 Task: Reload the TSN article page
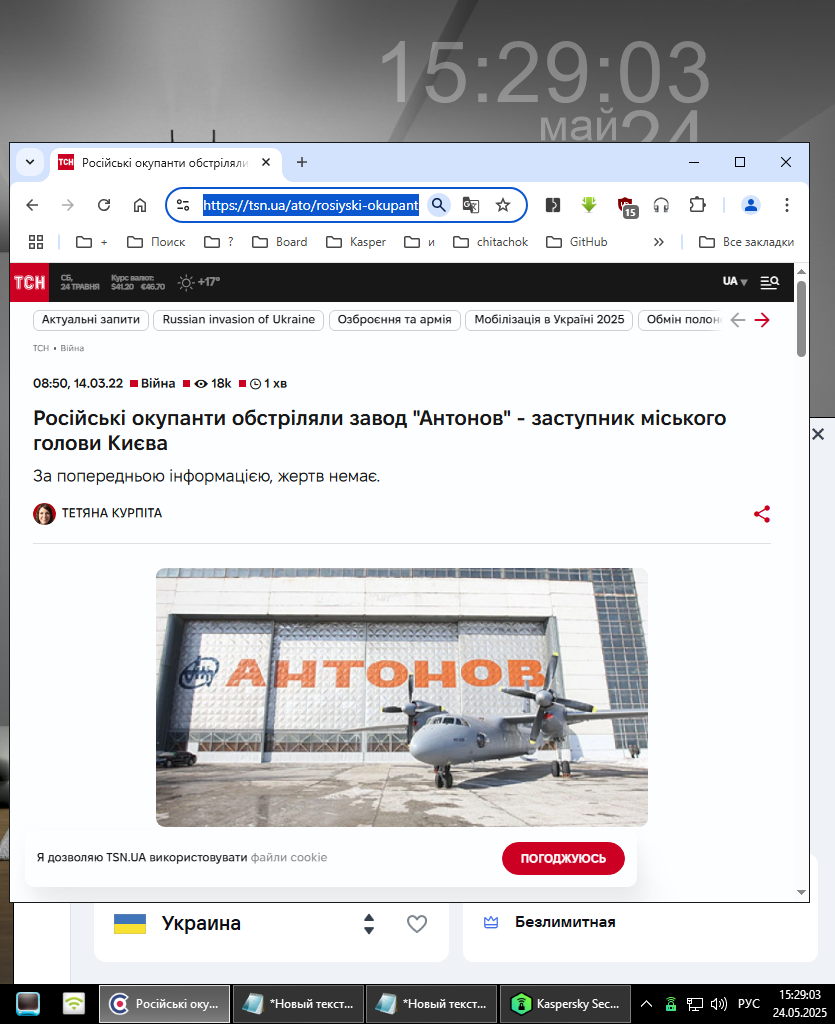(x=104, y=205)
